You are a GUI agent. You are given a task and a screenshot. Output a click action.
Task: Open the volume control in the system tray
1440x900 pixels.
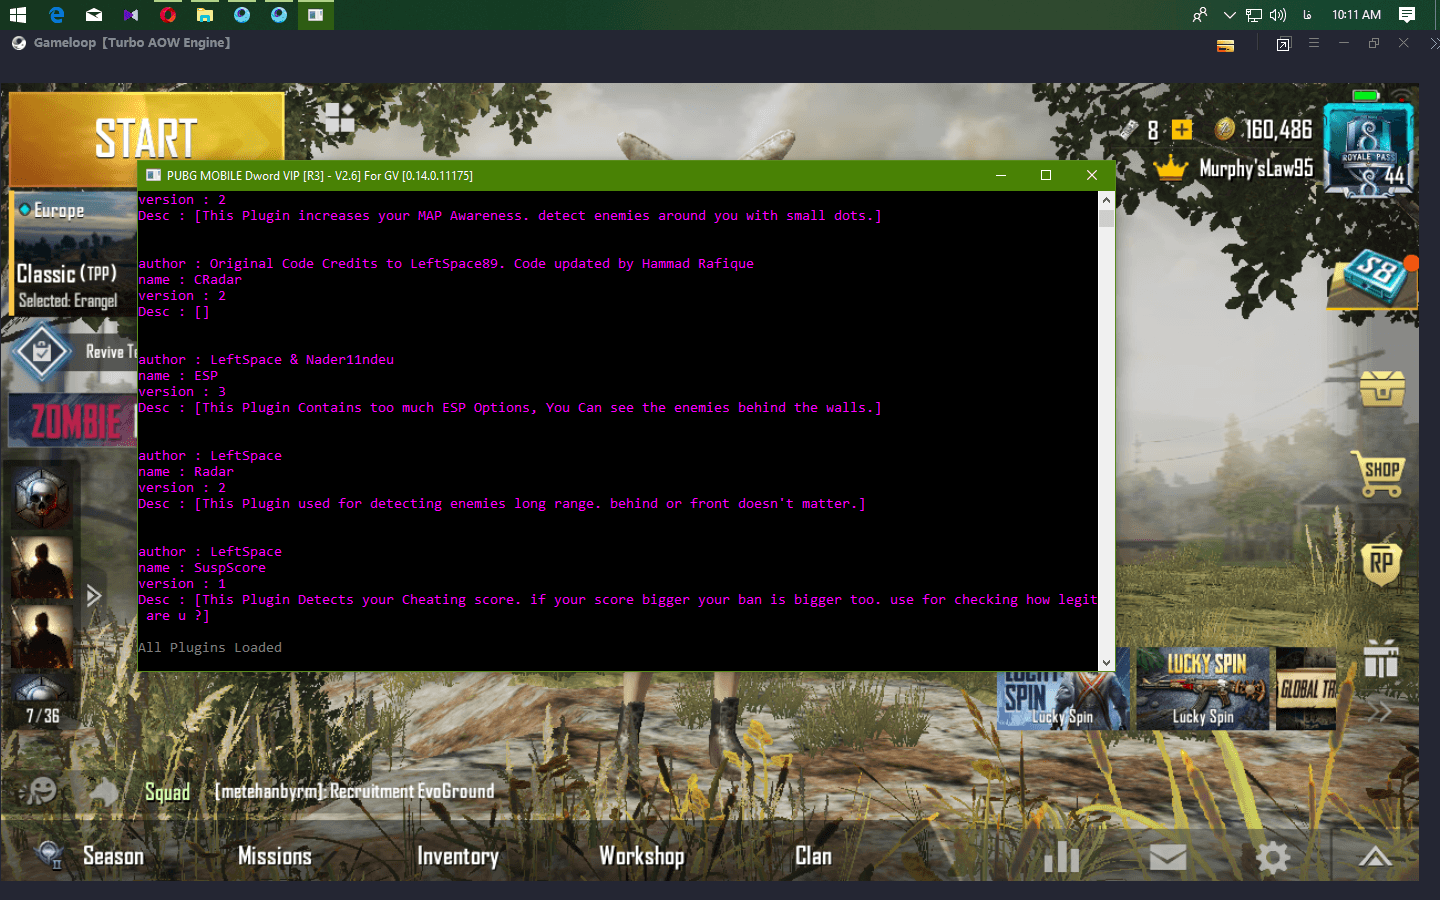pyautogui.click(x=1278, y=15)
